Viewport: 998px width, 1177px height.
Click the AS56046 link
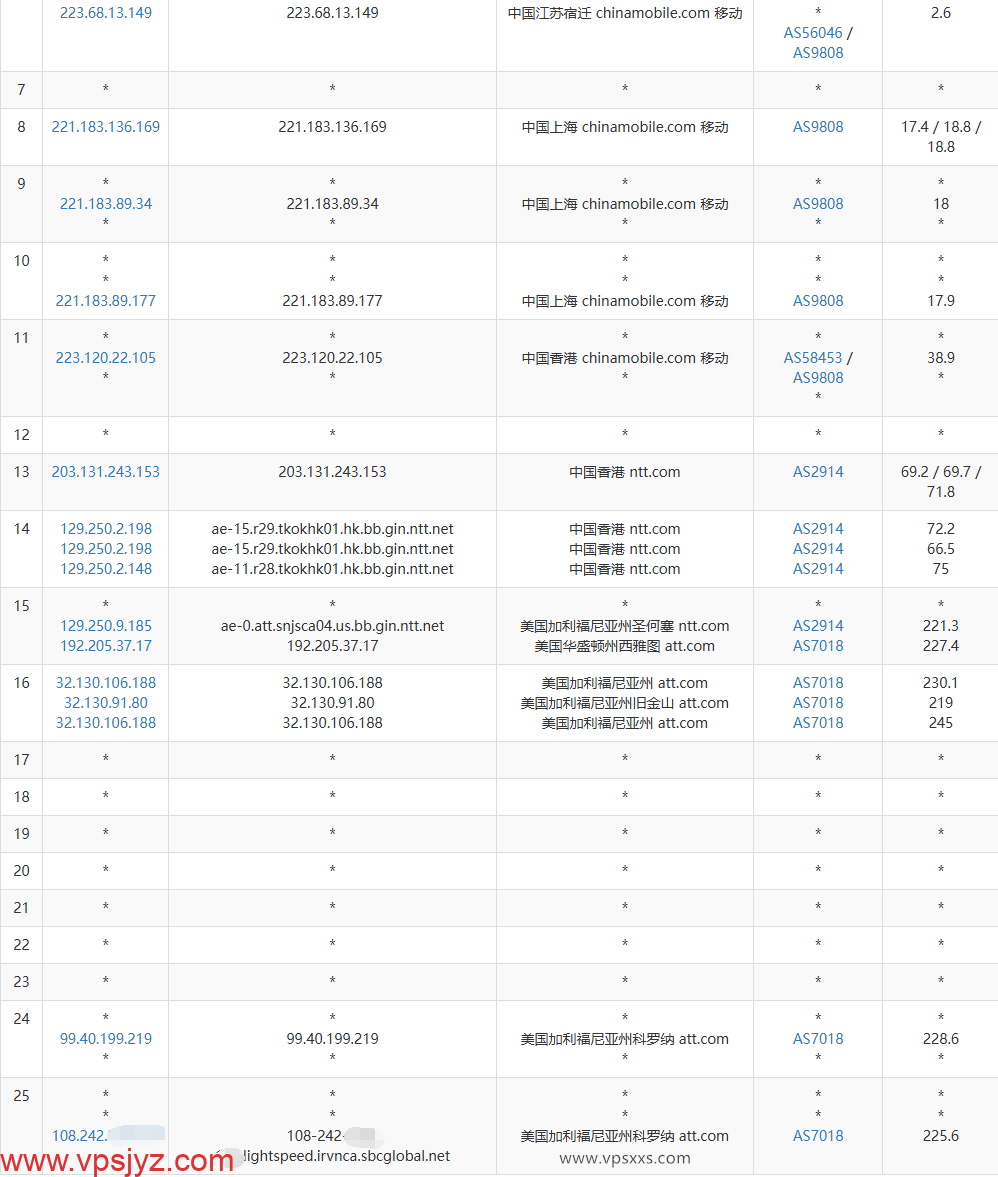[812, 33]
